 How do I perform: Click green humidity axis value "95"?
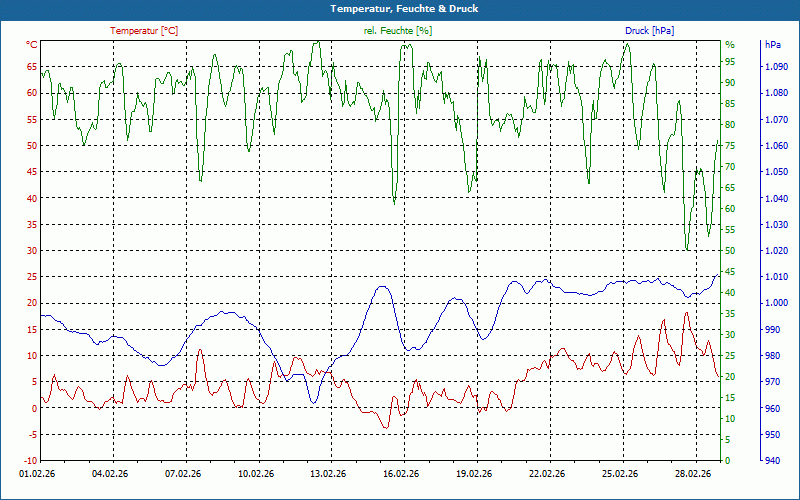(x=730, y=62)
